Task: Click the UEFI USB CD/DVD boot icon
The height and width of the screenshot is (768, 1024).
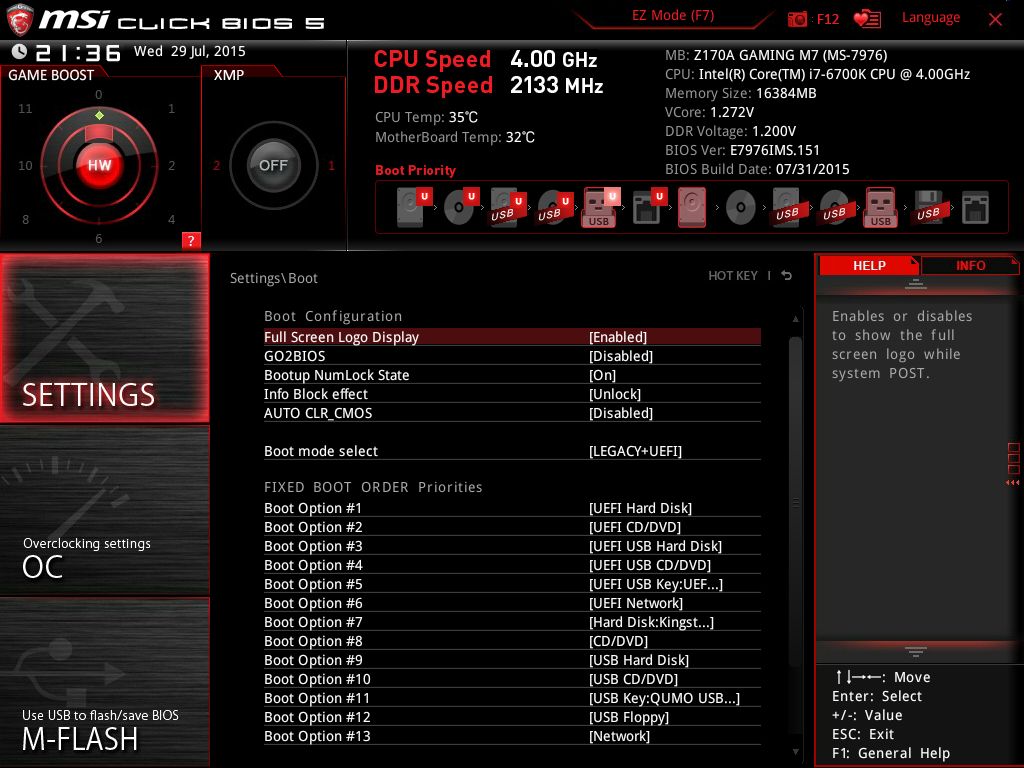Action: pyautogui.click(x=554, y=207)
